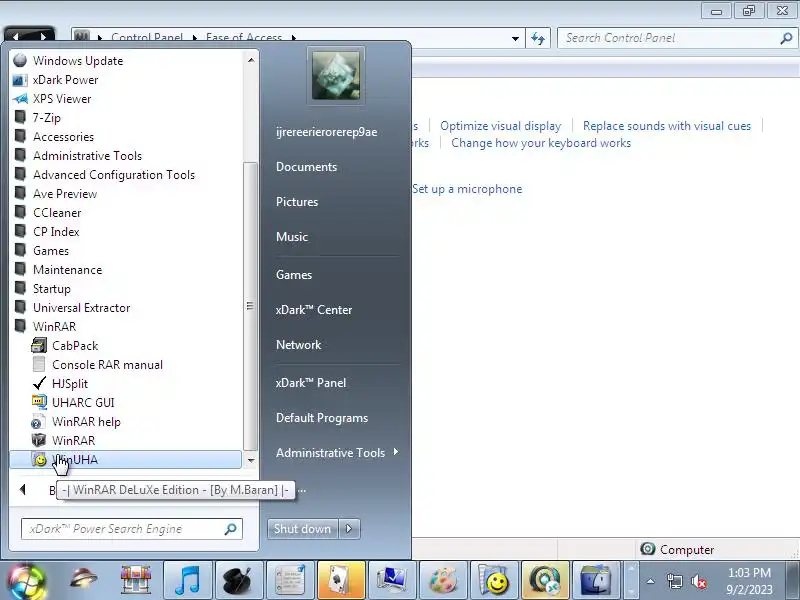
Task: Open the paint palette taskbar icon
Action: [x=443, y=581]
